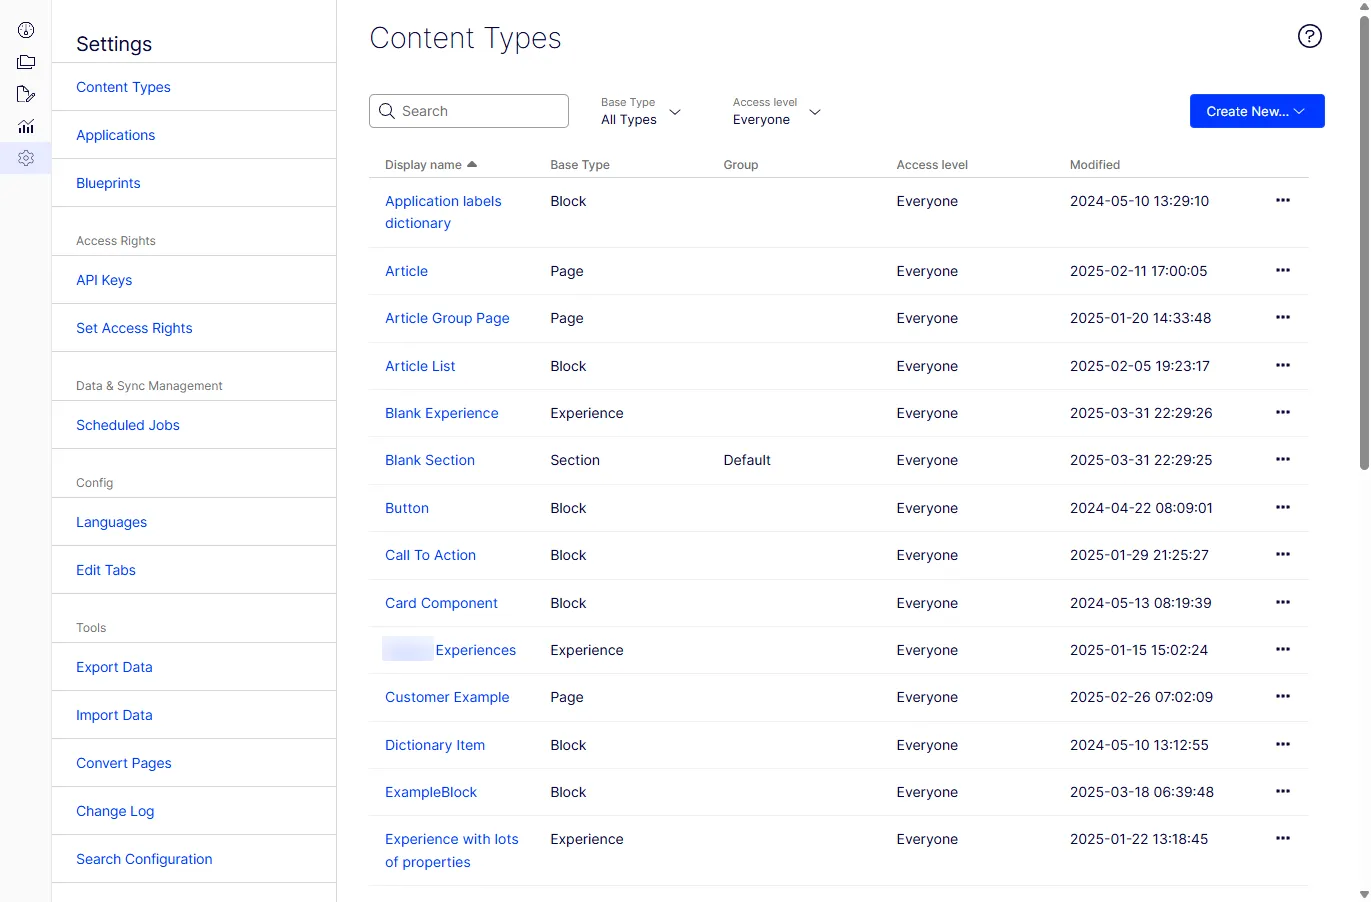
Task: Click three-dot menu for ExampleBlock row
Action: click(1283, 791)
